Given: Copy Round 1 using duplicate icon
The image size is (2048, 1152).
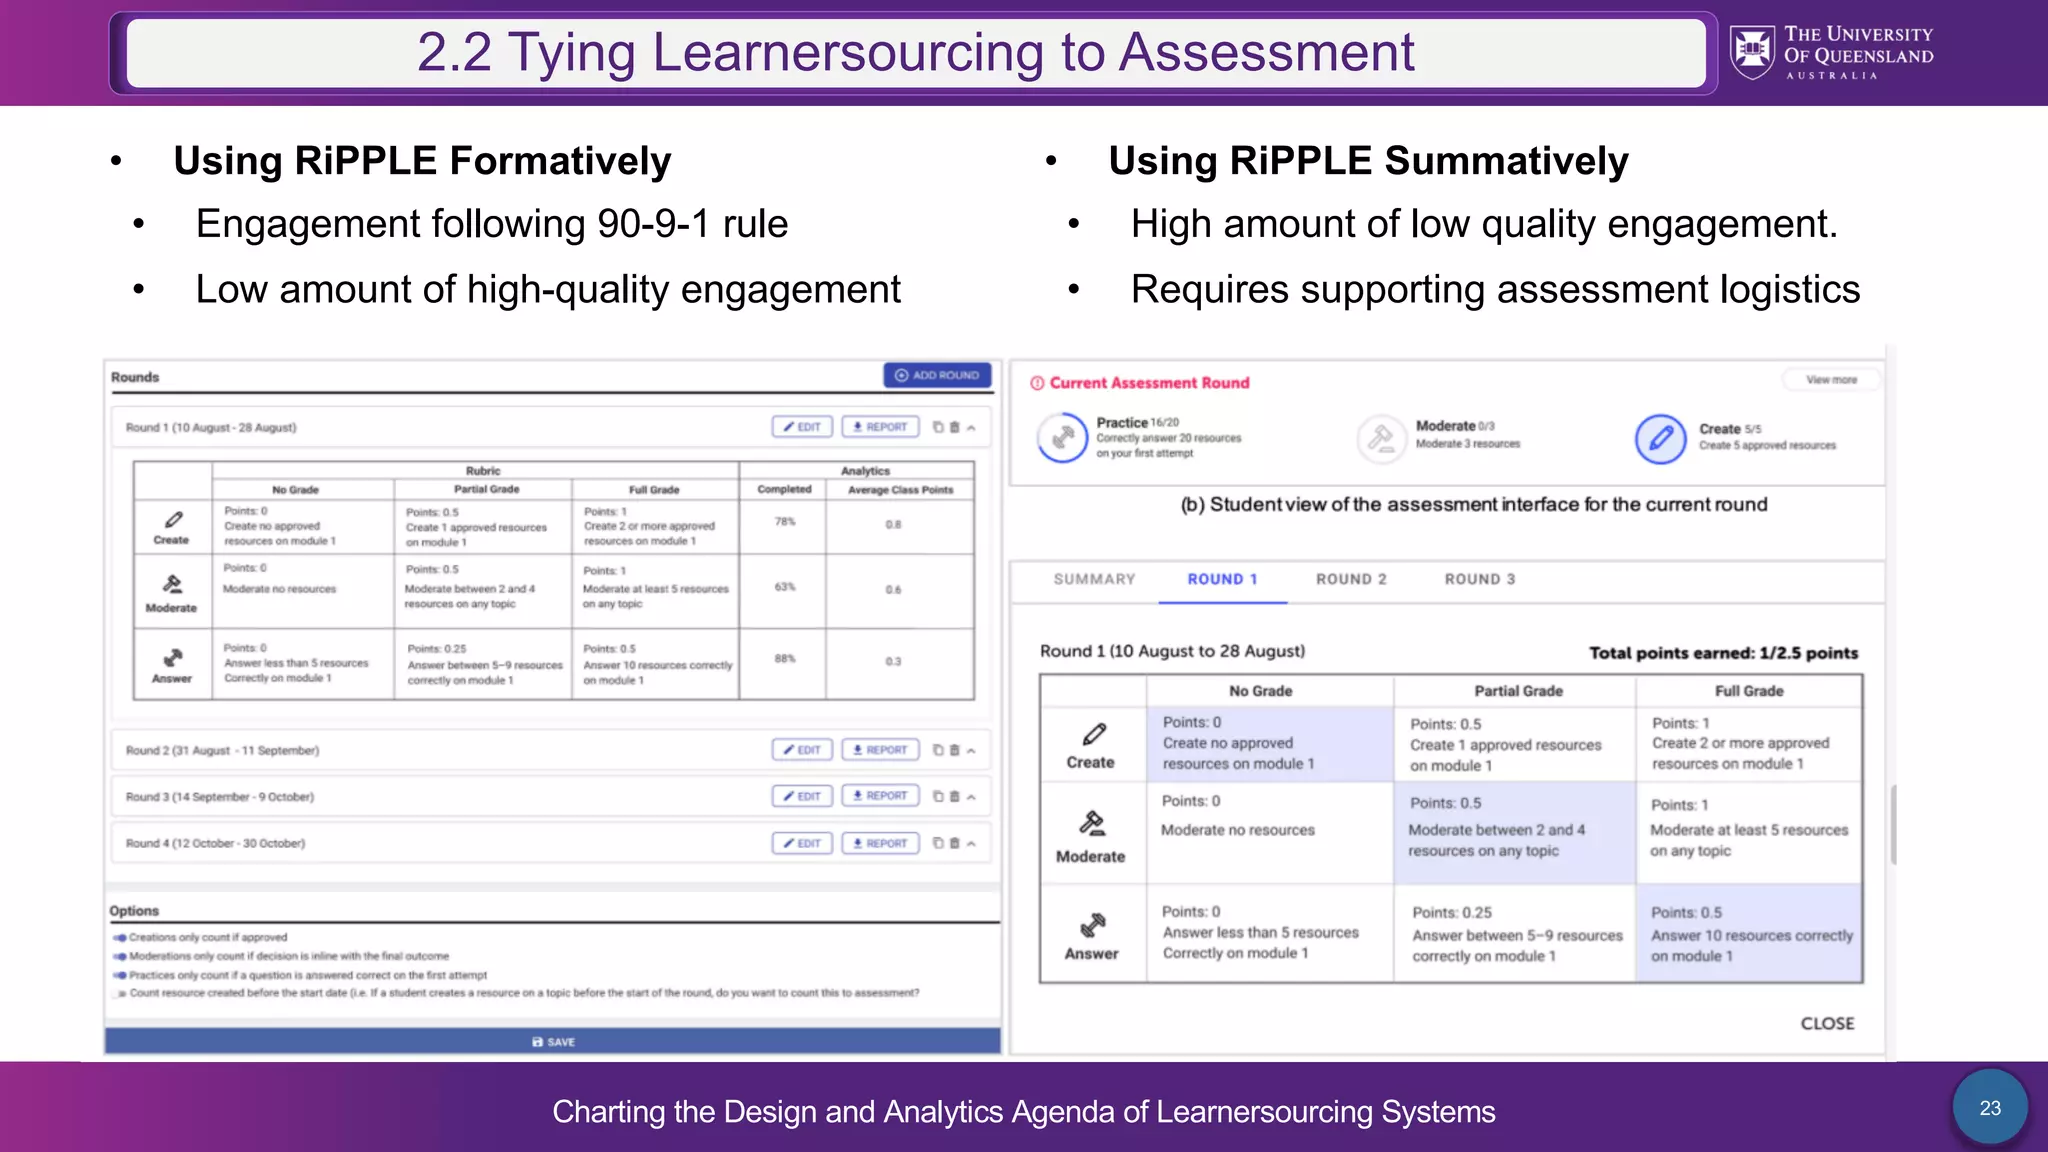Looking at the screenshot, I should [938, 427].
